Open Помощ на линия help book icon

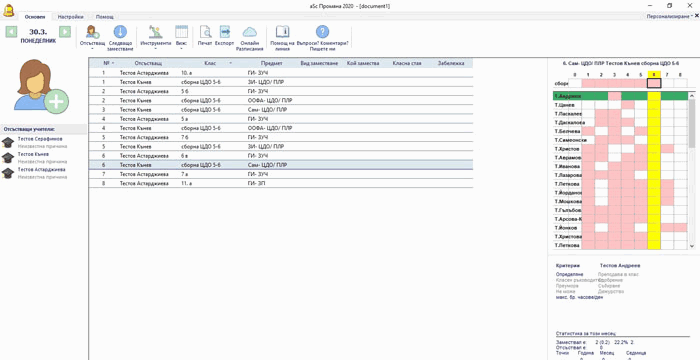click(283, 32)
